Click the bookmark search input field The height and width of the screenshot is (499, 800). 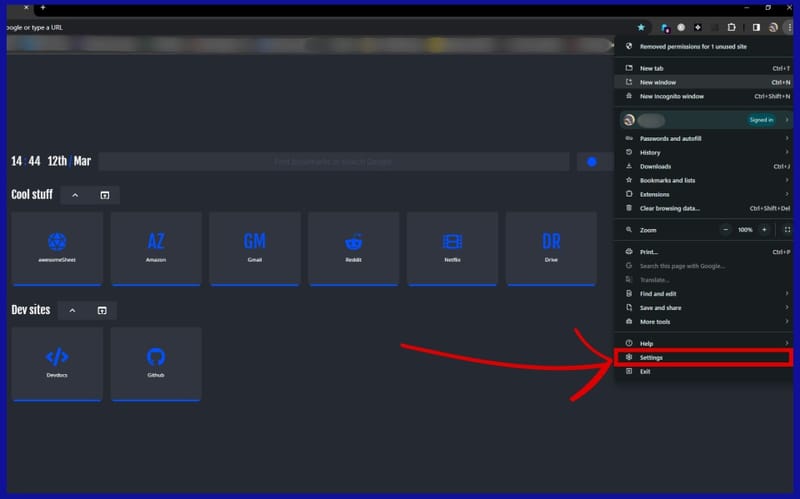click(x=333, y=162)
